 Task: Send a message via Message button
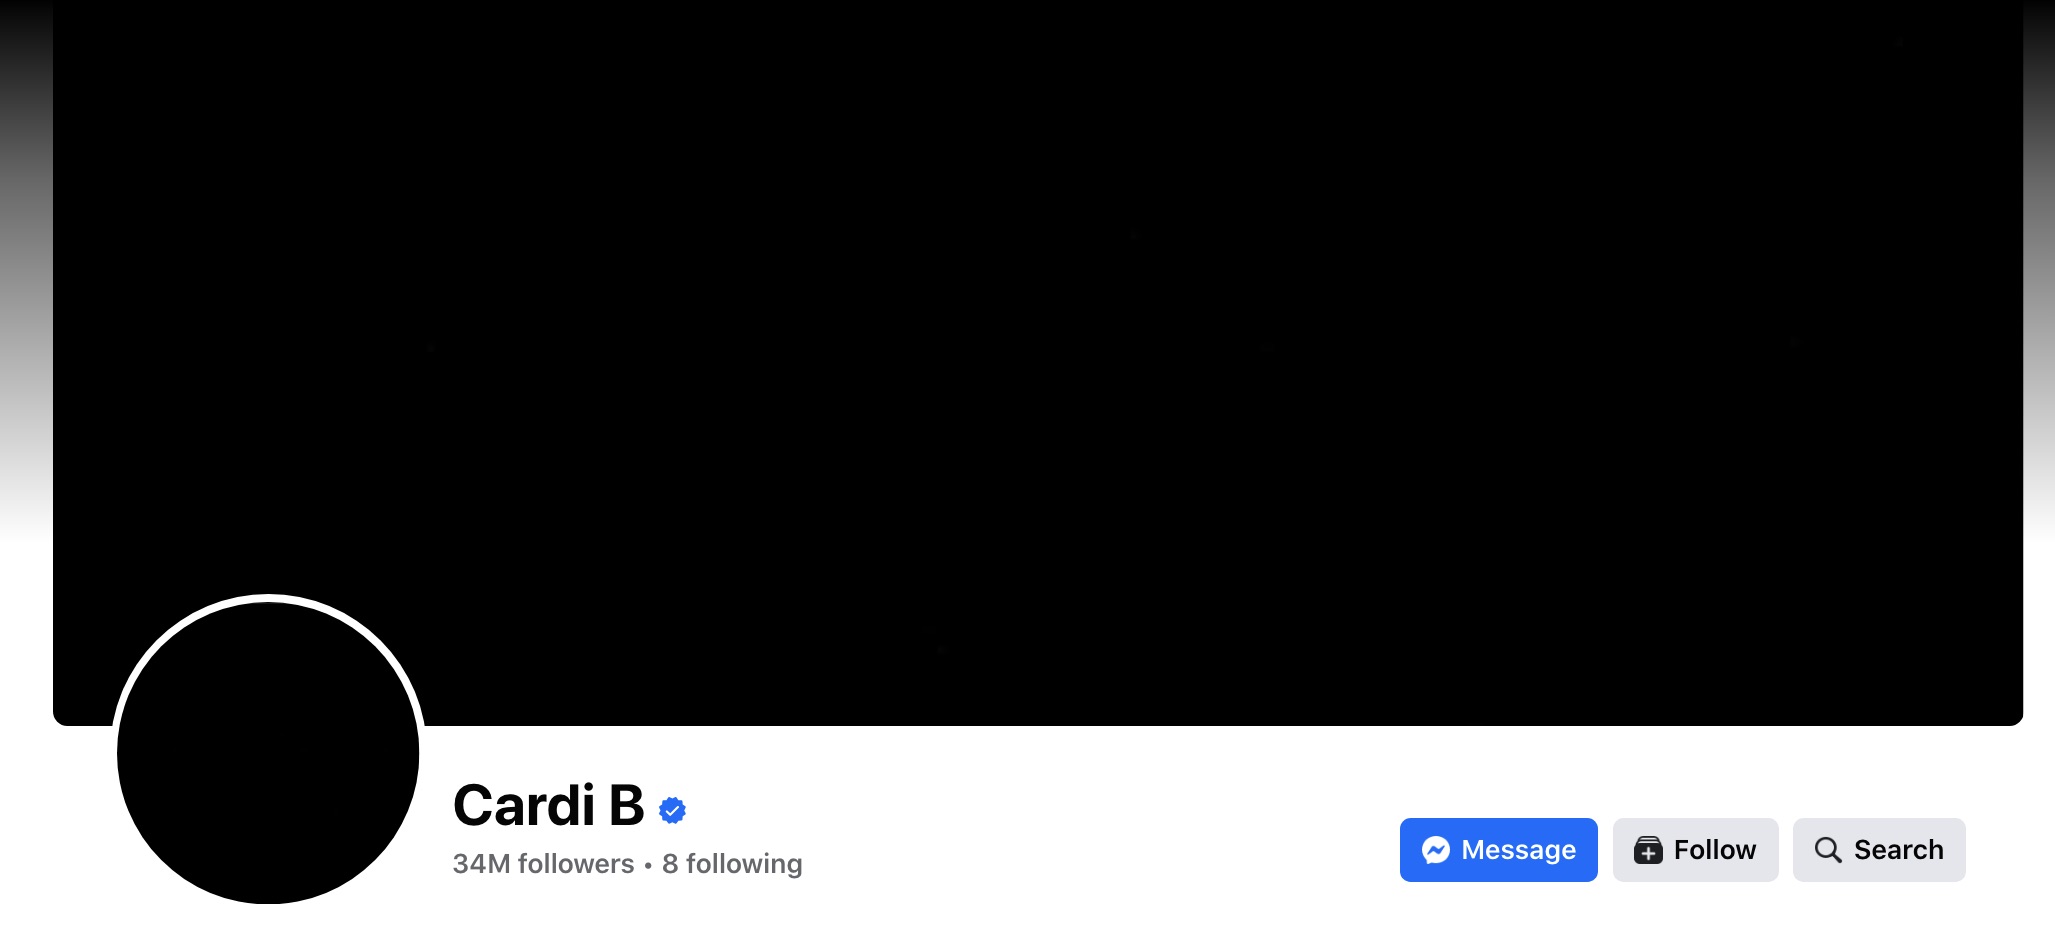click(x=1498, y=850)
